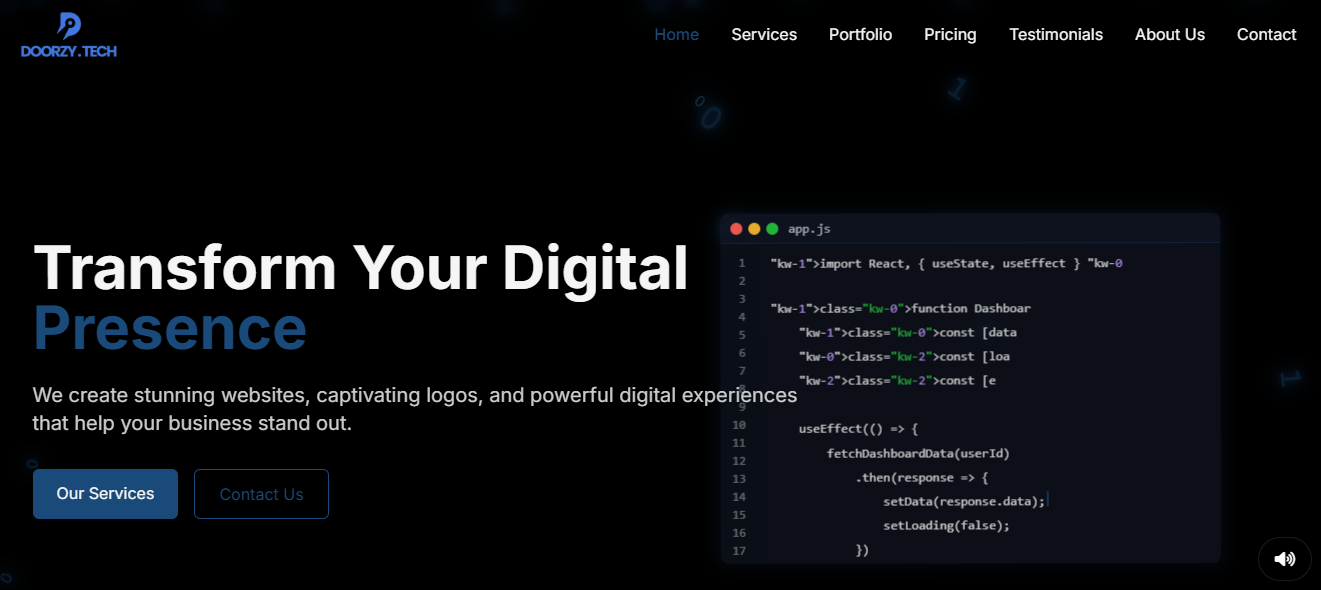Click the highlighted Home tab
This screenshot has width=1321, height=590.
click(x=677, y=34)
